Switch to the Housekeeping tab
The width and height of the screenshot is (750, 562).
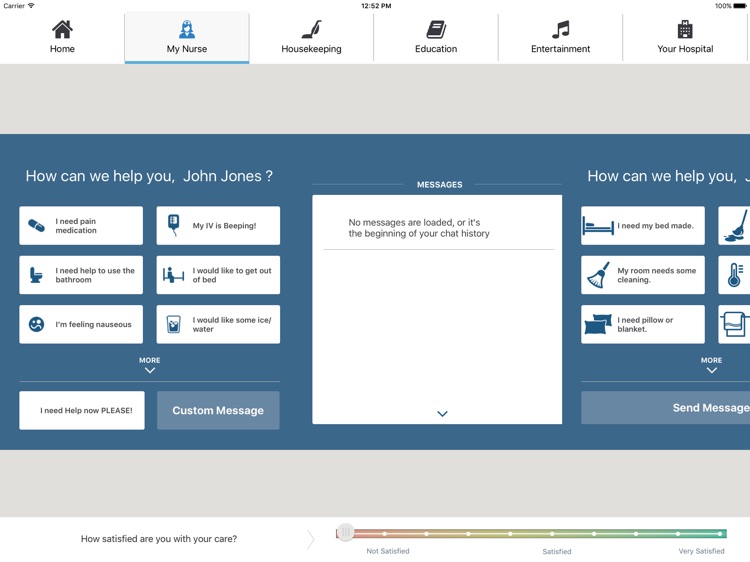311,38
